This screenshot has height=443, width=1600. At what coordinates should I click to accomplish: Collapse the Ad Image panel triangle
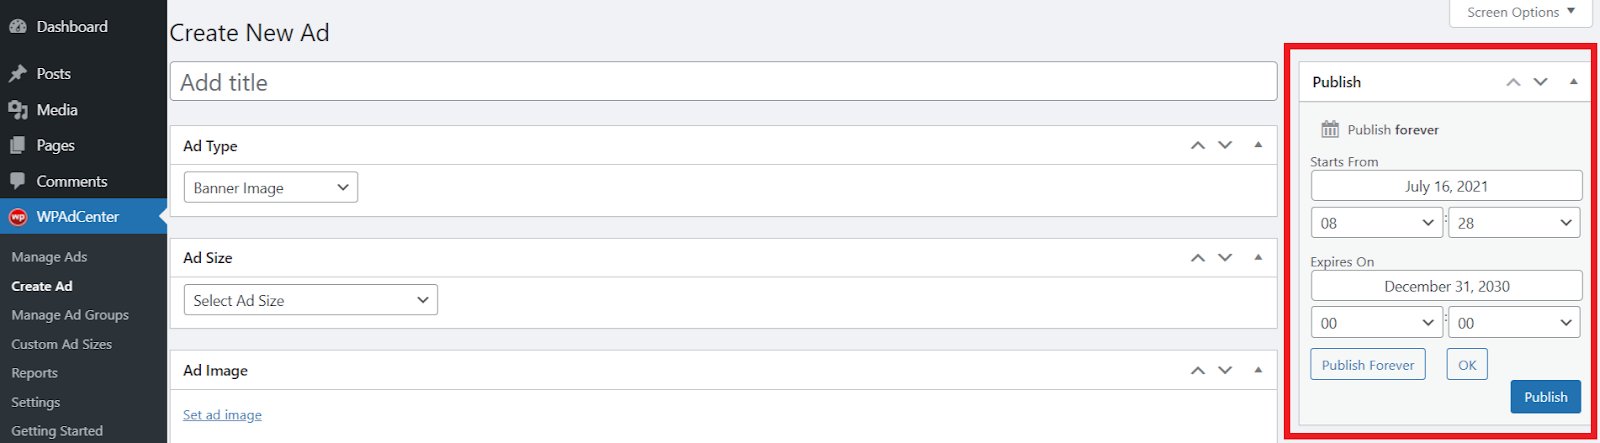tap(1258, 370)
